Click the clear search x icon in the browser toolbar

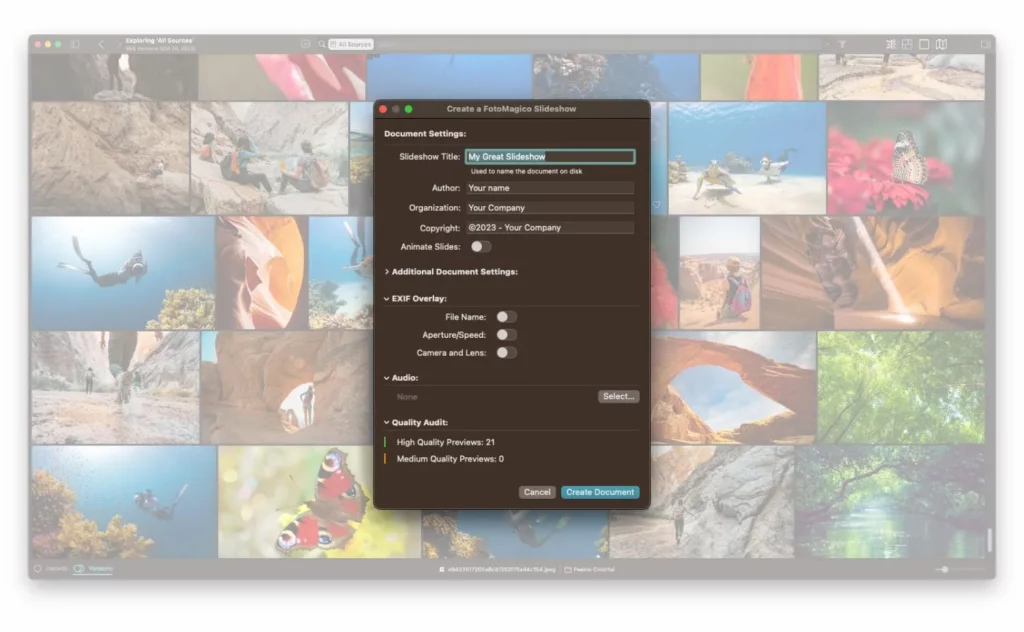tap(826, 44)
